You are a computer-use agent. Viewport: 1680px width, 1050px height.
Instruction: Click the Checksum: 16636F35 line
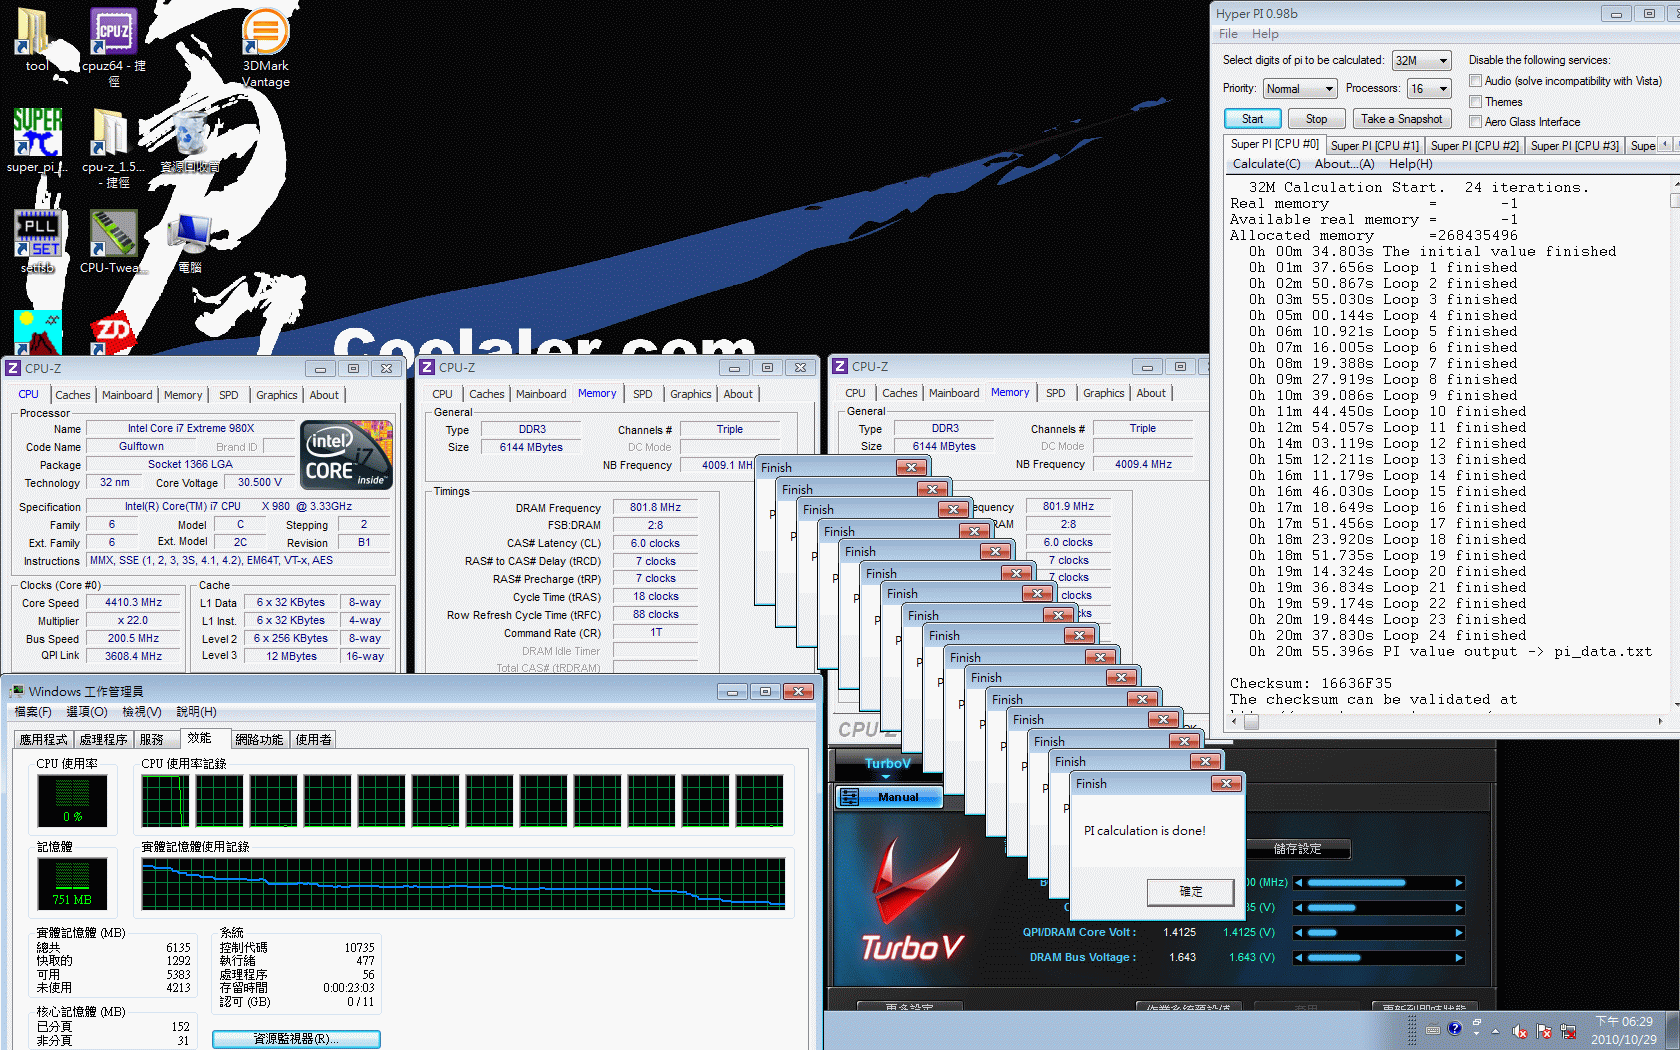[1310, 684]
